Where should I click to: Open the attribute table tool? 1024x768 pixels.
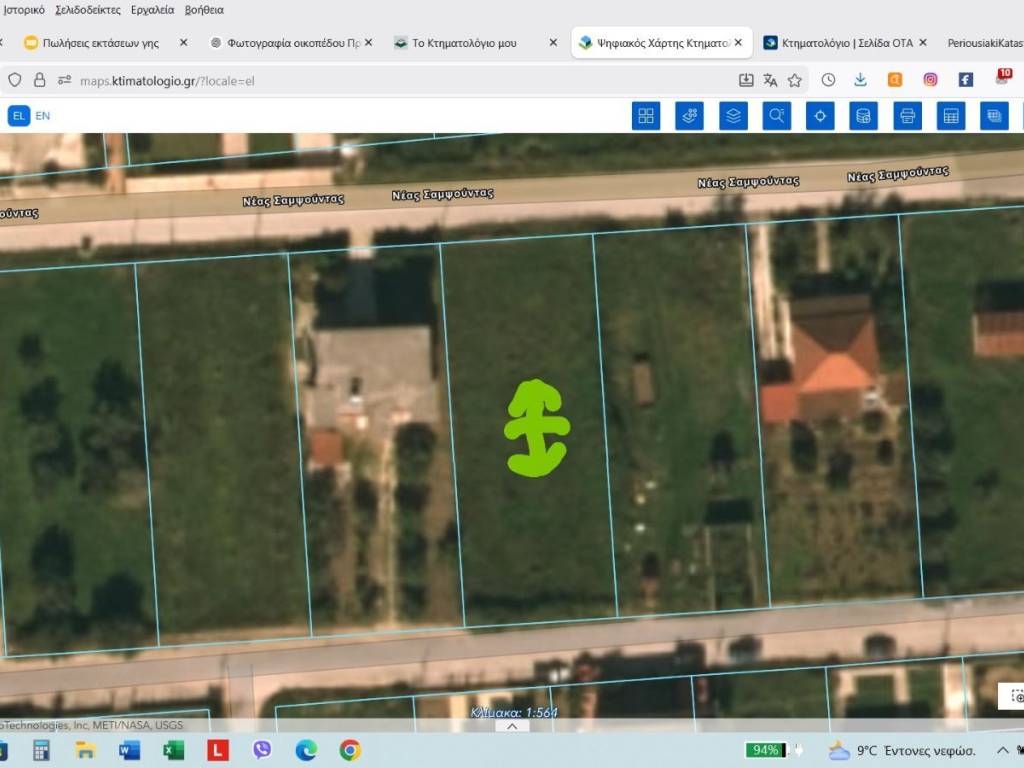[951, 116]
